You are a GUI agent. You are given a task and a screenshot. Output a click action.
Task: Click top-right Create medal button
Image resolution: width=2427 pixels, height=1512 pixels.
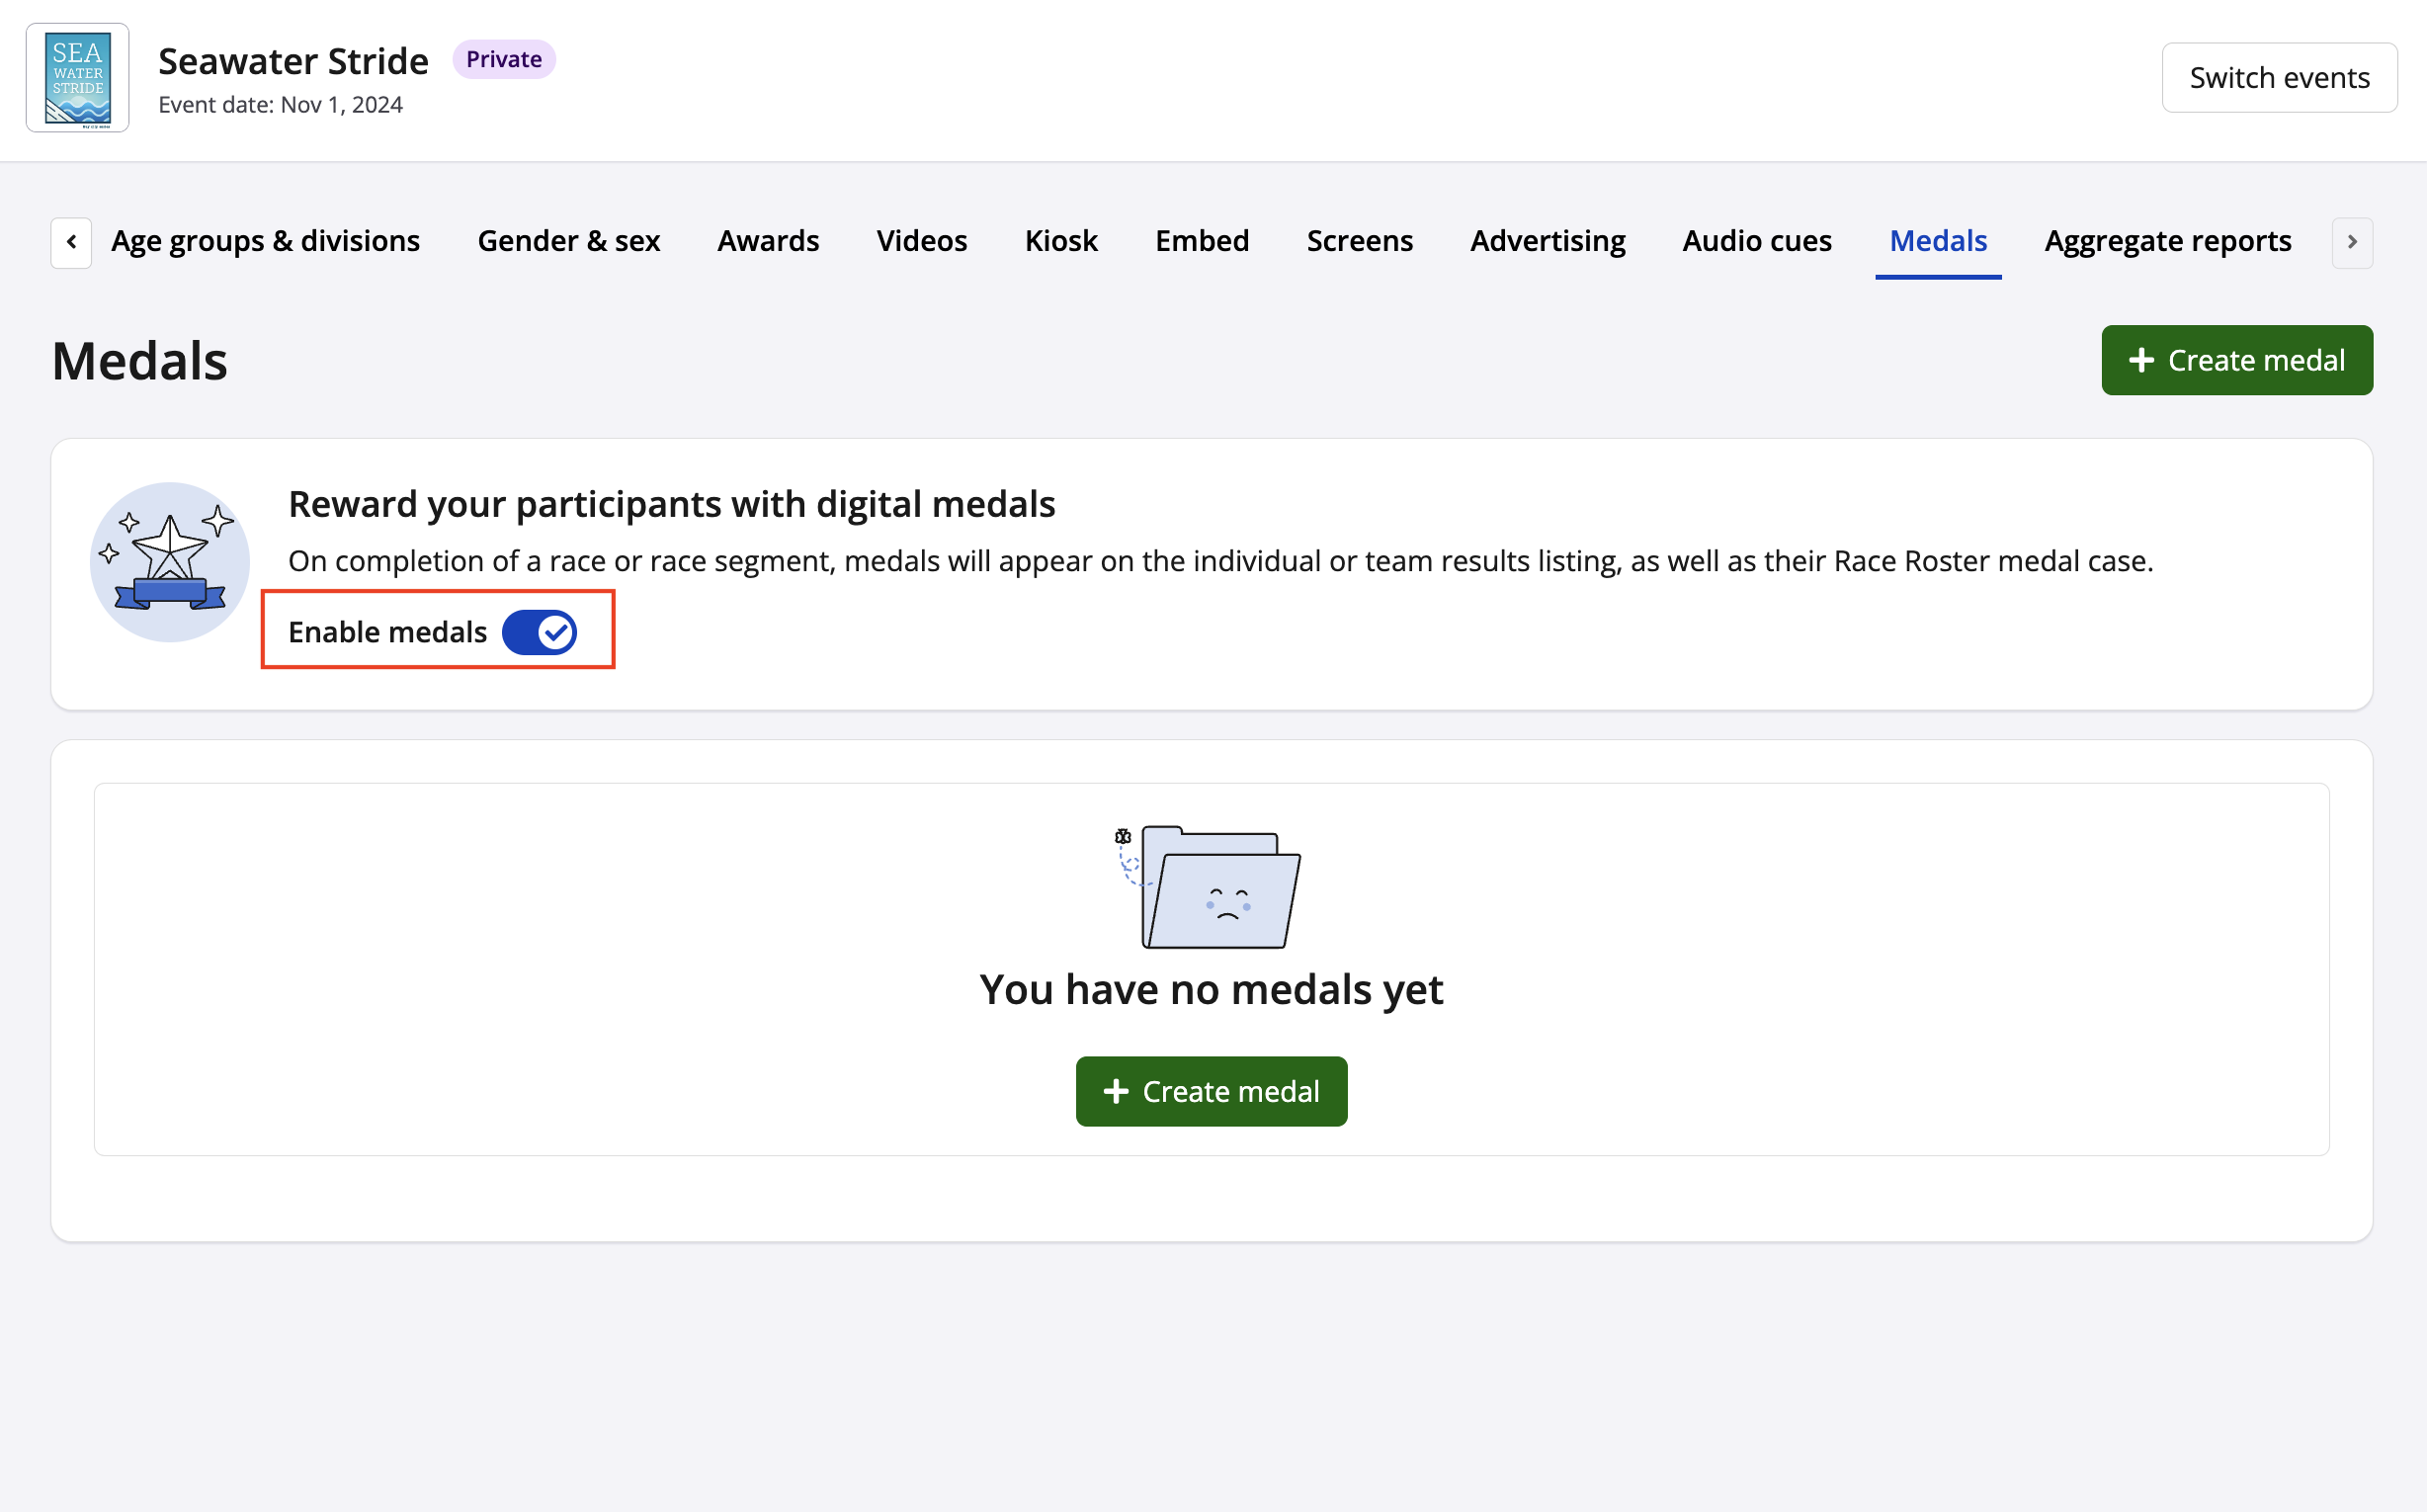[2236, 360]
